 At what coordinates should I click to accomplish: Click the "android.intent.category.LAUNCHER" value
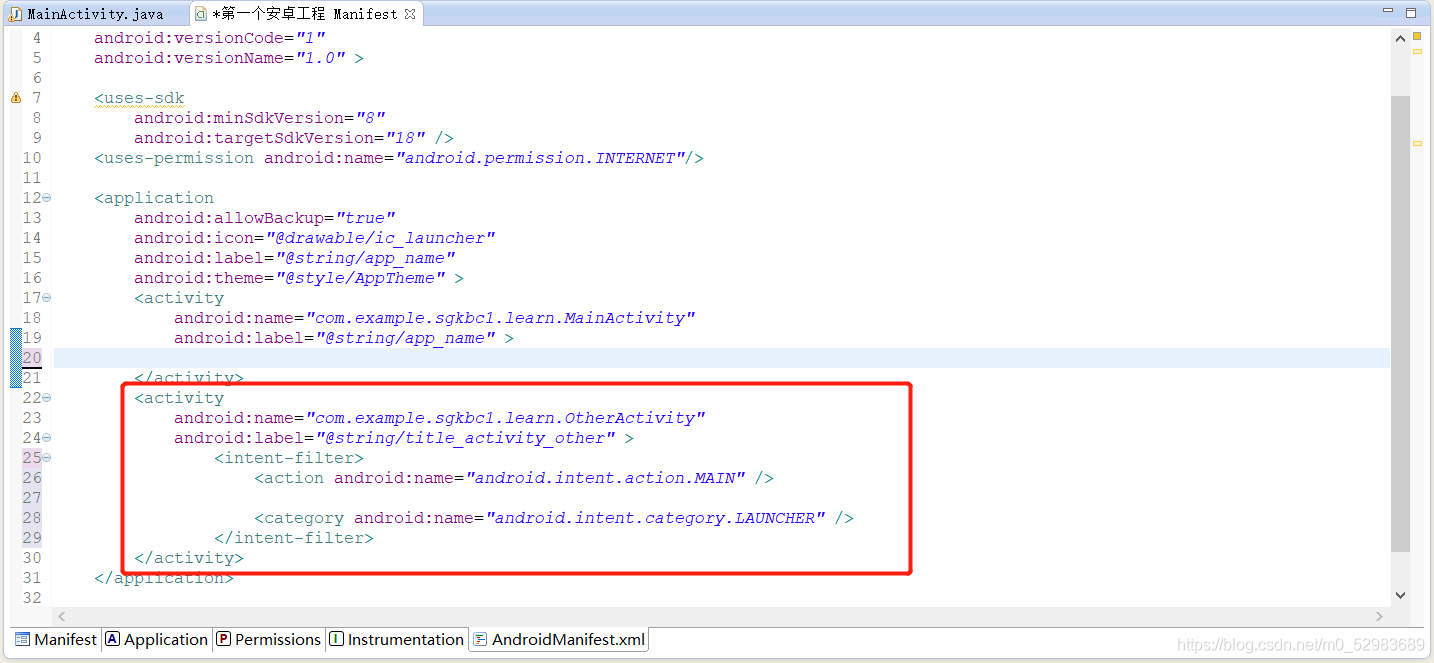pos(655,518)
